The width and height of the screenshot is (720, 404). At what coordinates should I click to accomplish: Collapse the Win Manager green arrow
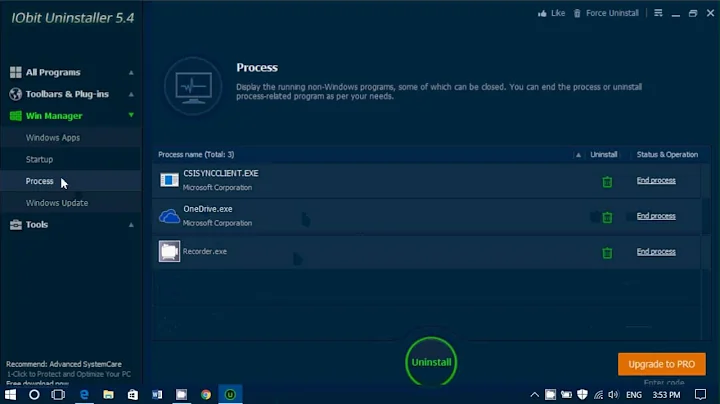[131, 115]
